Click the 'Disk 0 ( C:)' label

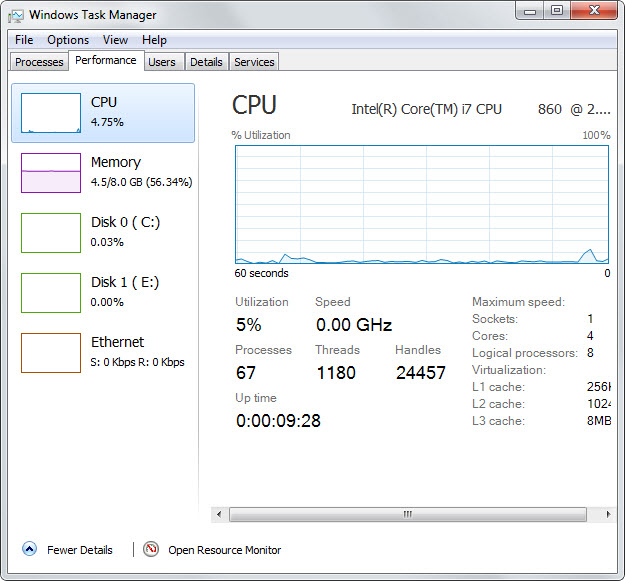(125, 222)
